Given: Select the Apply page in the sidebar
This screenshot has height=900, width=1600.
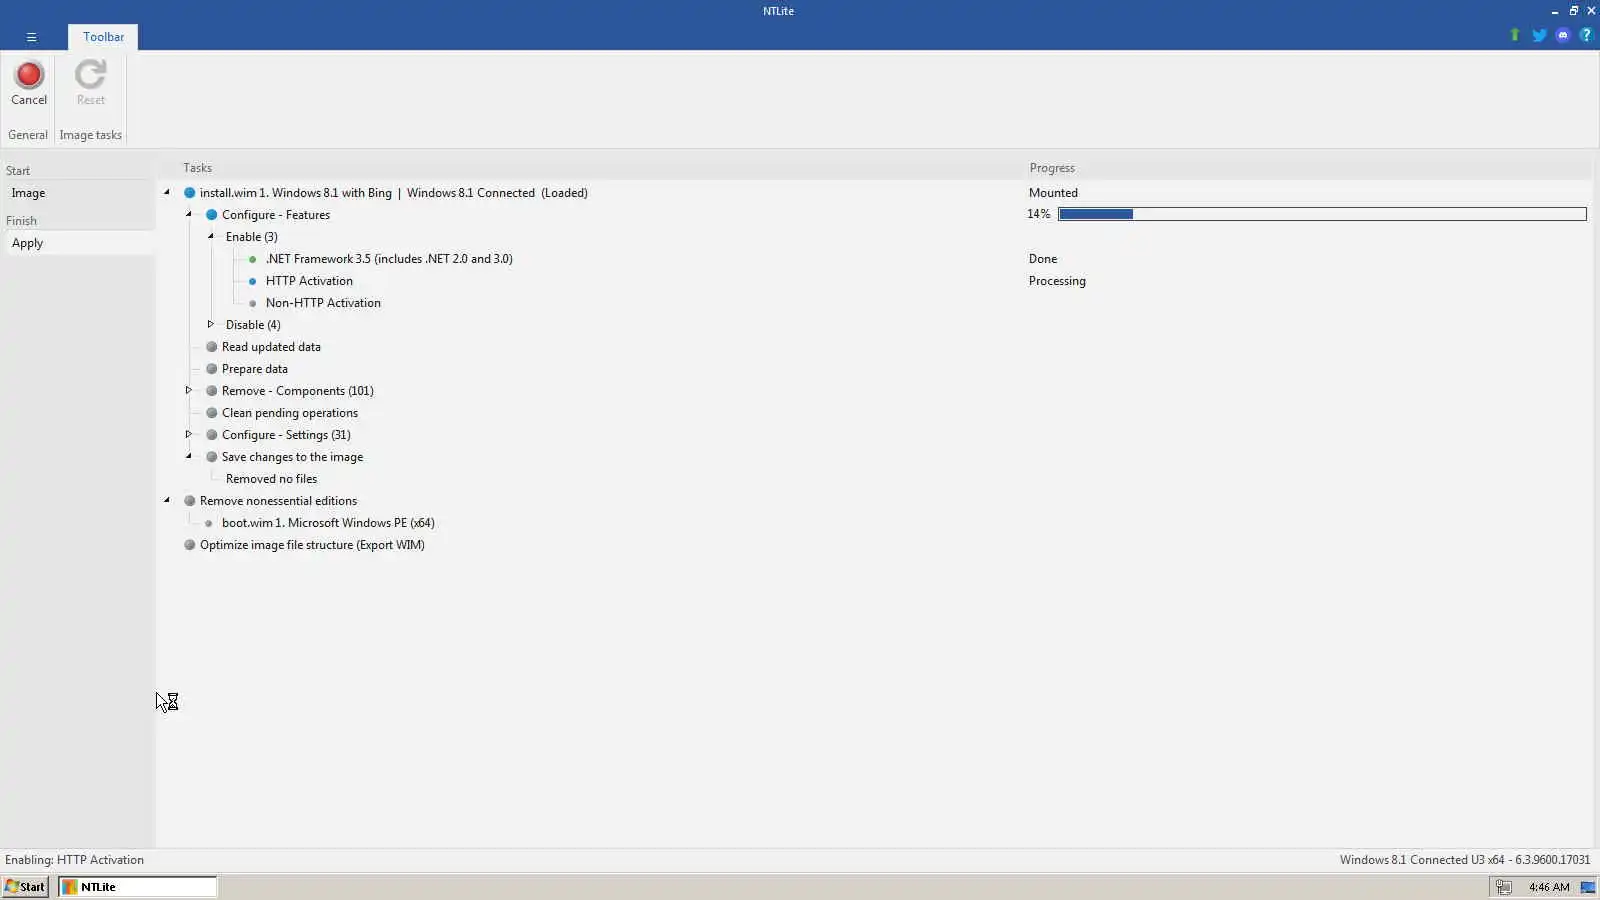Looking at the screenshot, I should coord(78,243).
